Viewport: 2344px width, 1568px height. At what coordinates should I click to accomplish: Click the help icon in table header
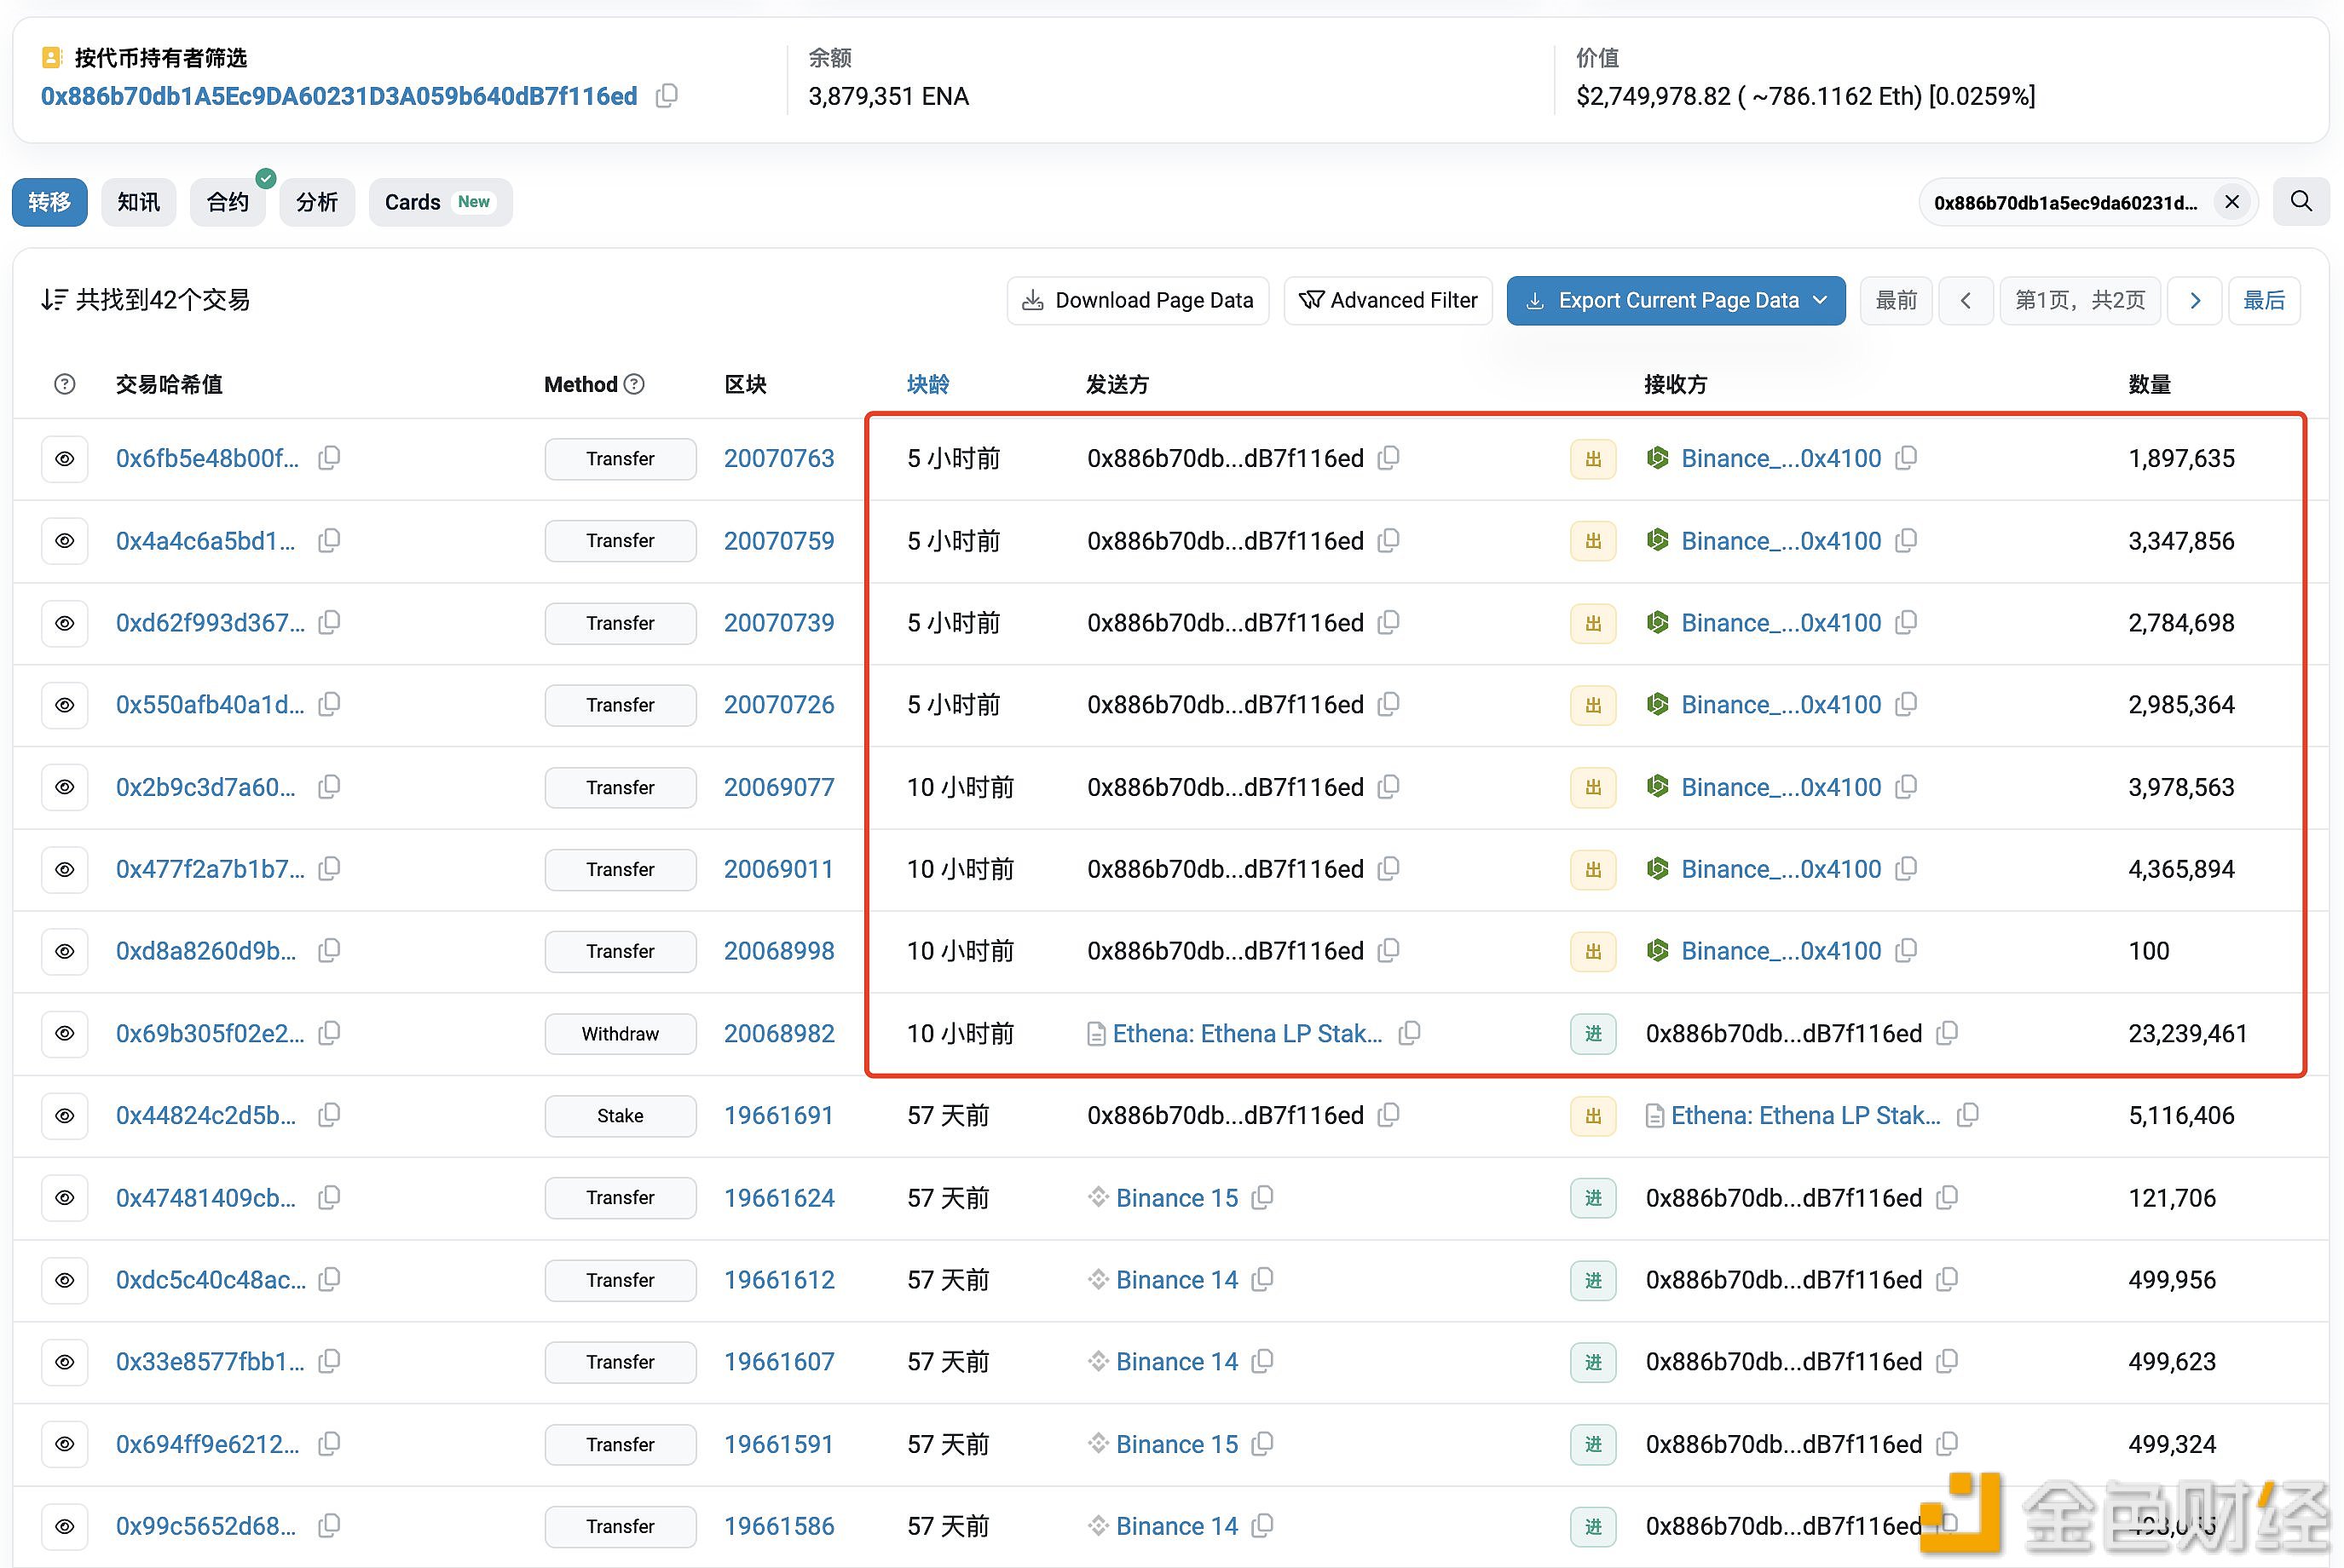point(65,384)
